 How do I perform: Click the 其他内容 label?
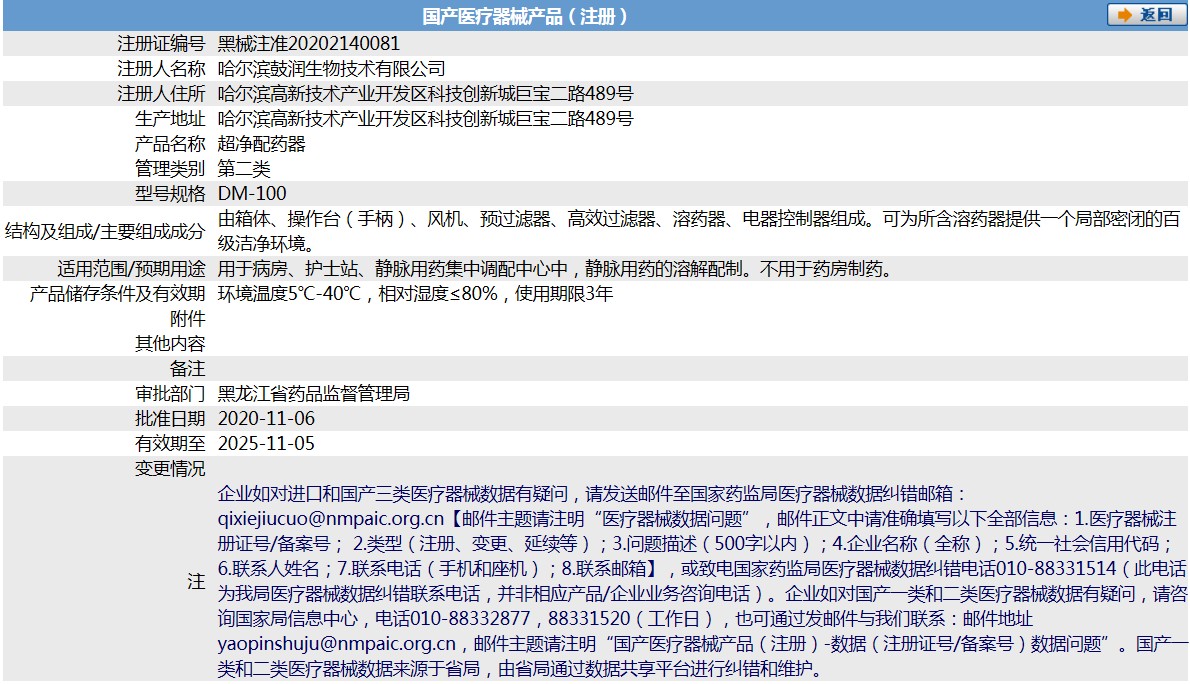(x=170, y=344)
